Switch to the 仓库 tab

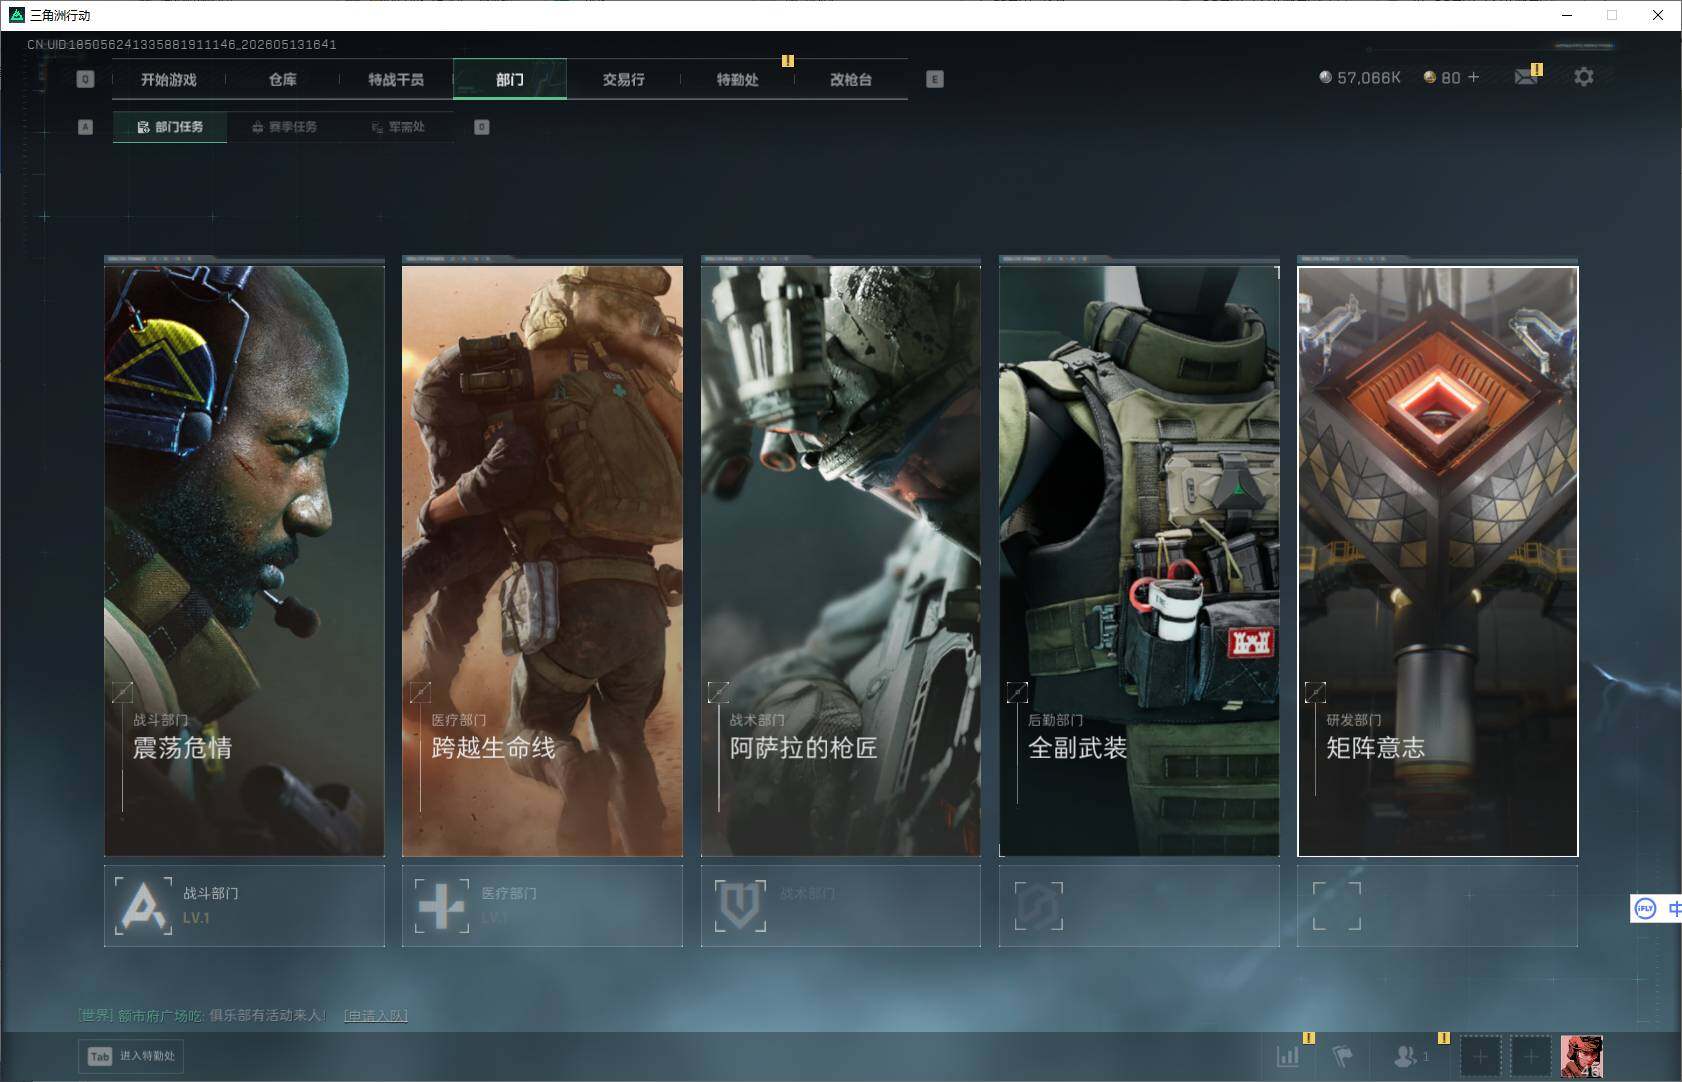[x=283, y=79]
